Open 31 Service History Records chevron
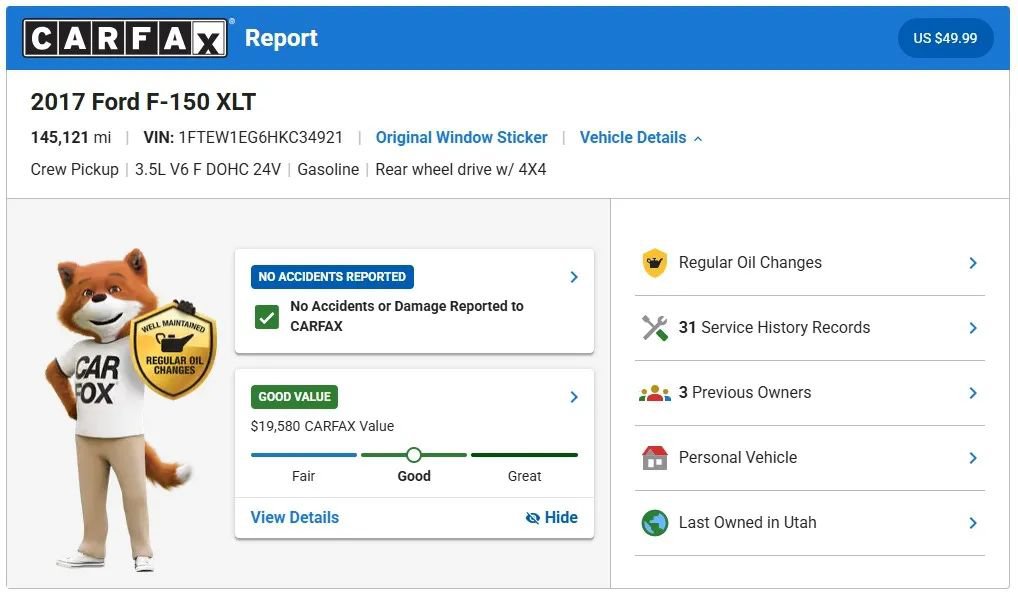Viewport: 1018px width, 593px height. [973, 328]
